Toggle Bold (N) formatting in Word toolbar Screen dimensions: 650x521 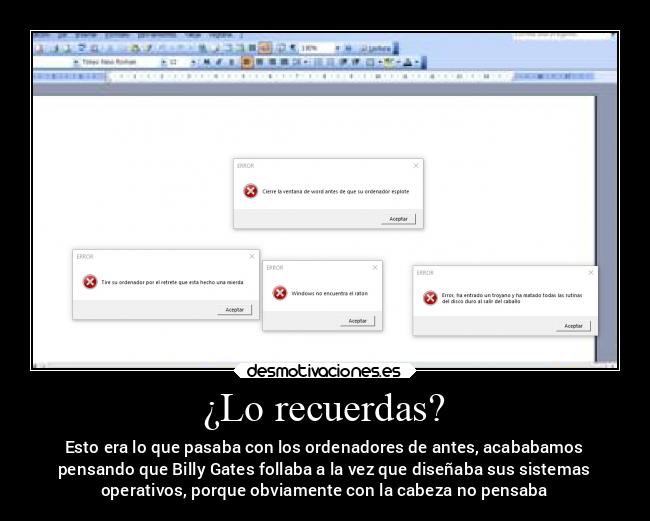click(x=206, y=62)
